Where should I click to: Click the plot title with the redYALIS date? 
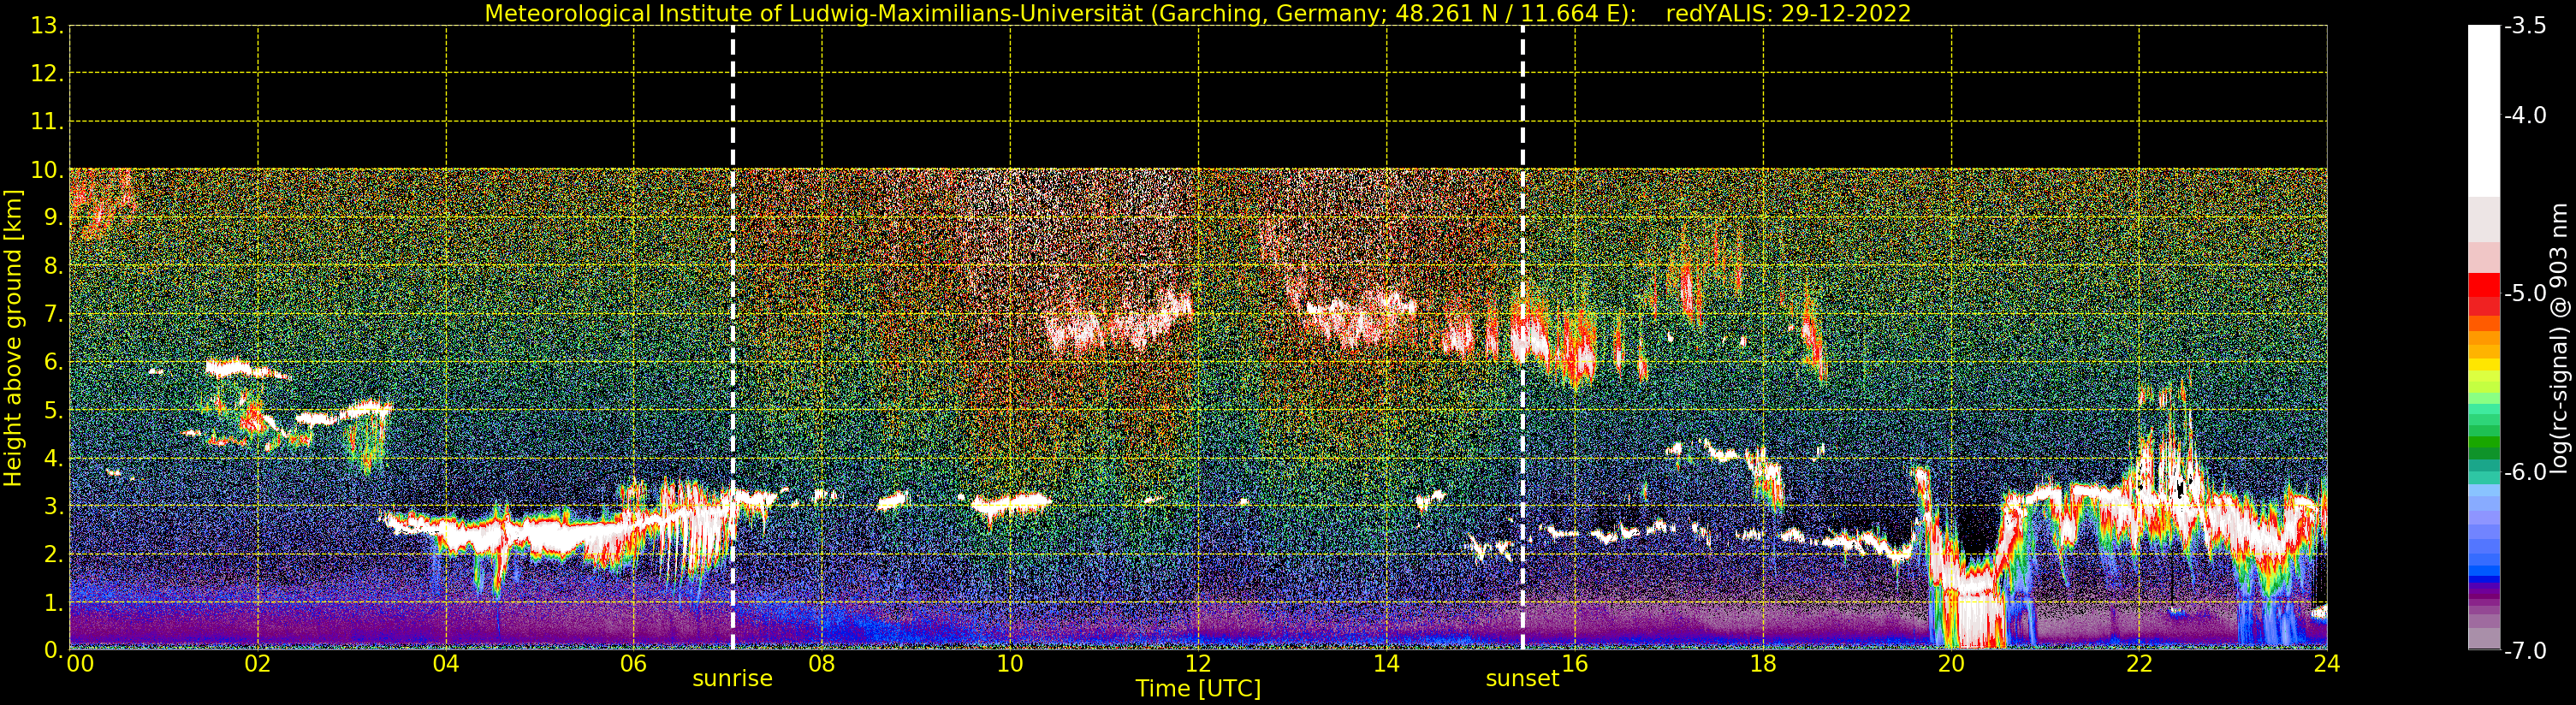tap(1197, 13)
